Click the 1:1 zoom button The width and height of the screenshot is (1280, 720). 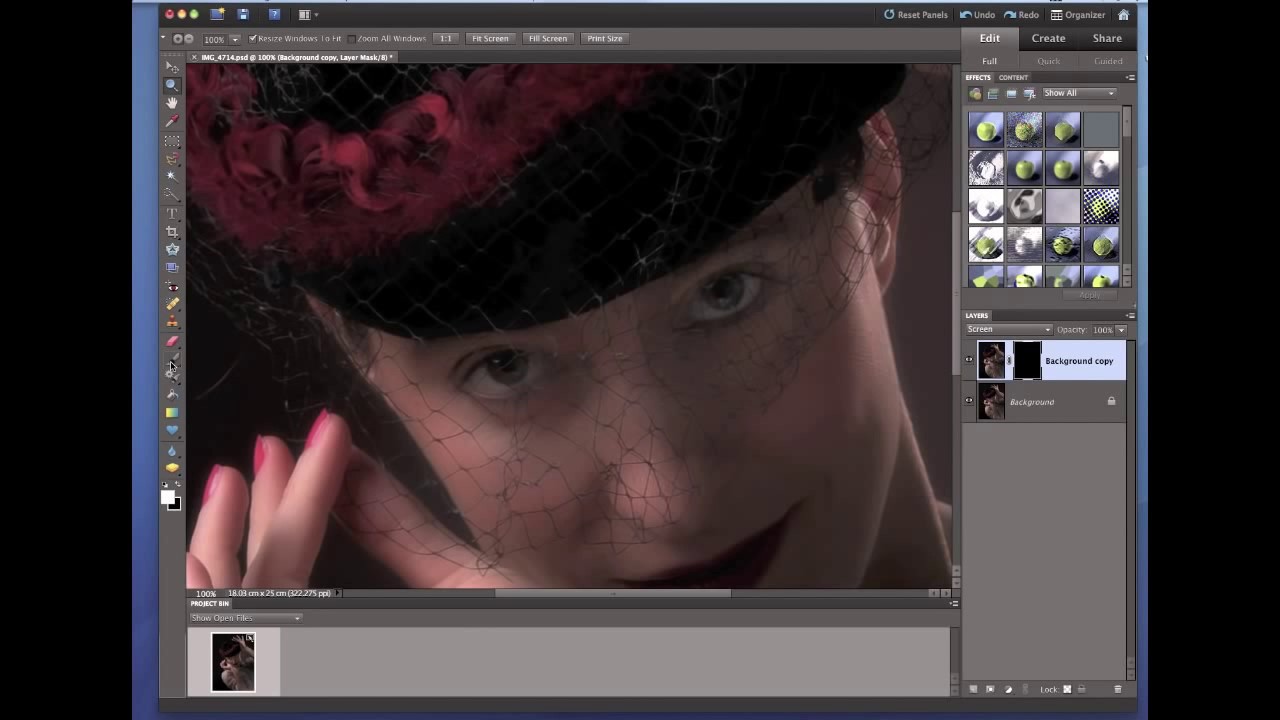pos(446,38)
